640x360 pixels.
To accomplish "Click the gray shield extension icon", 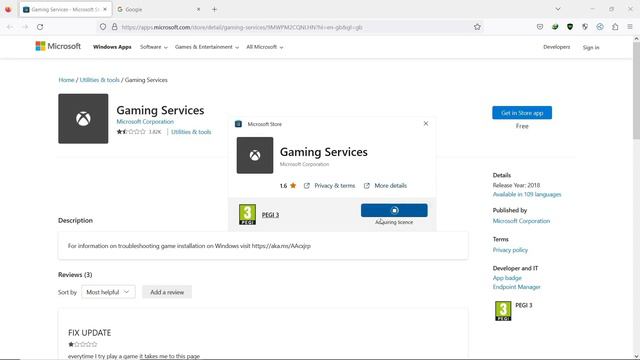I will pyautogui.click(x=585, y=27).
